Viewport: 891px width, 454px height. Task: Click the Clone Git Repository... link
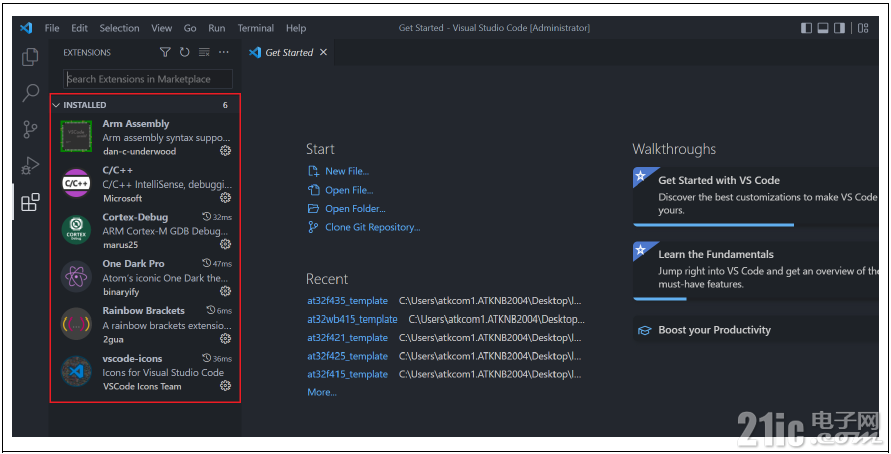pos(373,227)
